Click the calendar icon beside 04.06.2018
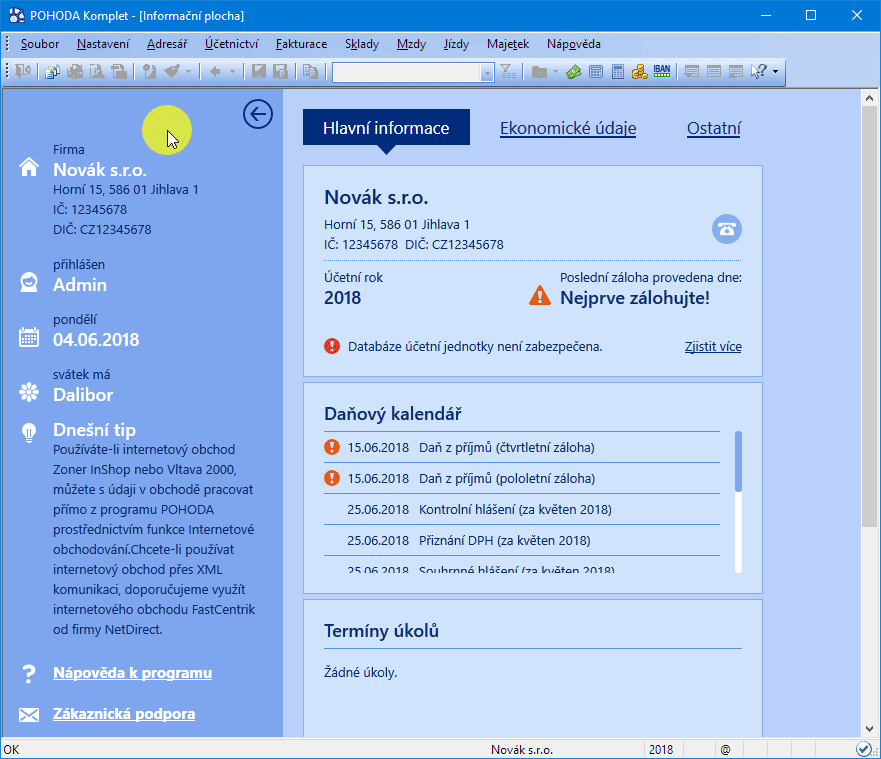881x759 pixels. (x=29, y=337)
